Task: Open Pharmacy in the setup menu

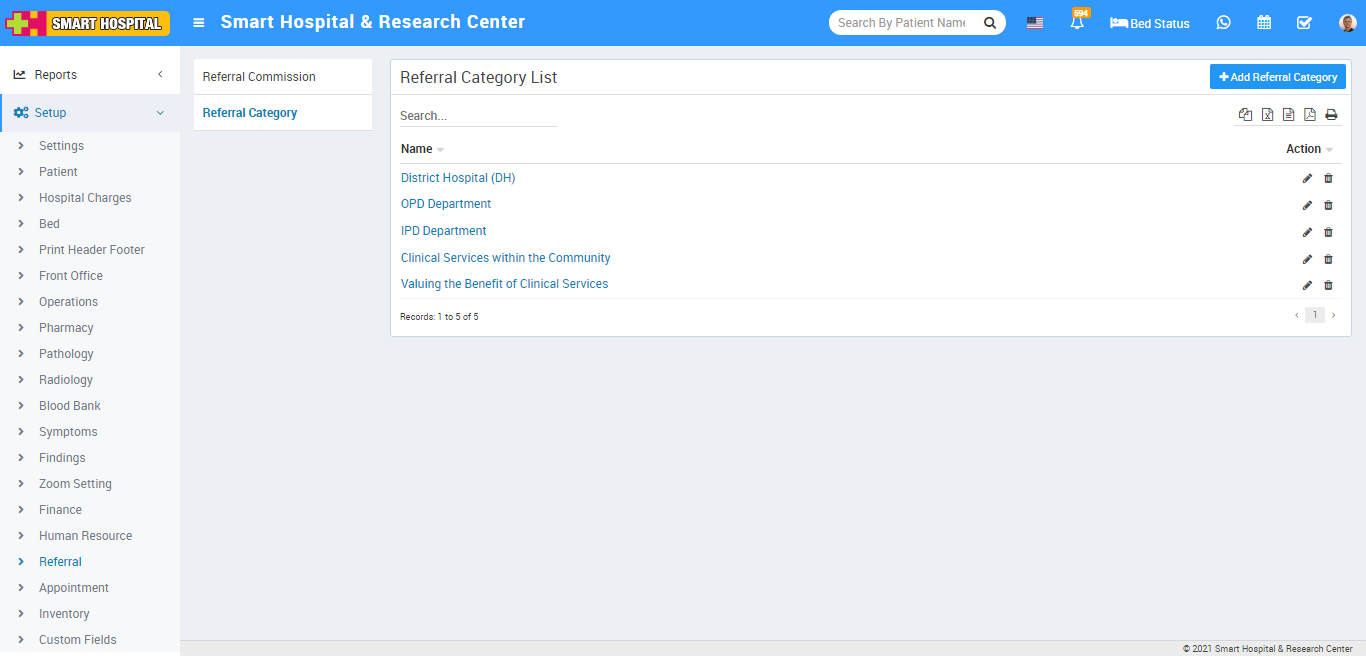Action: click(x=66, y=328)
